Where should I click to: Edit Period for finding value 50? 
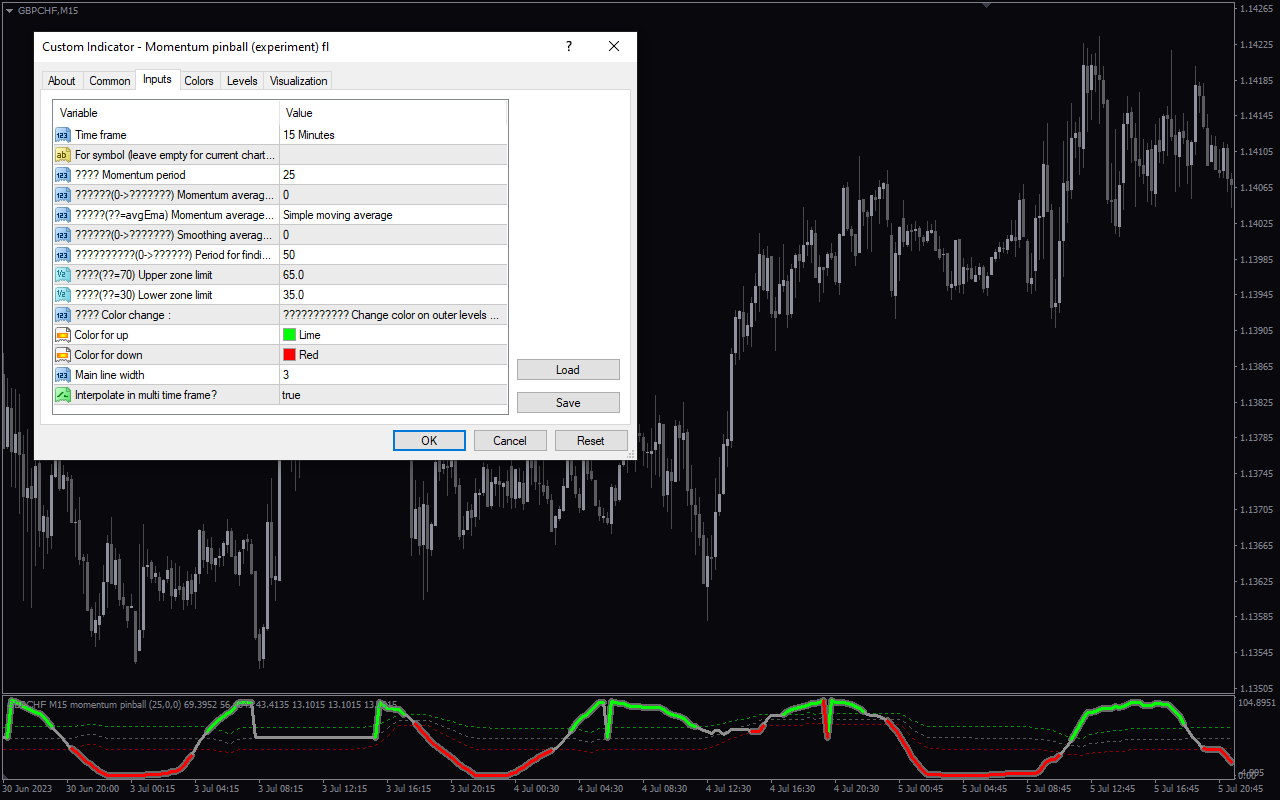[x=393, y=255]
